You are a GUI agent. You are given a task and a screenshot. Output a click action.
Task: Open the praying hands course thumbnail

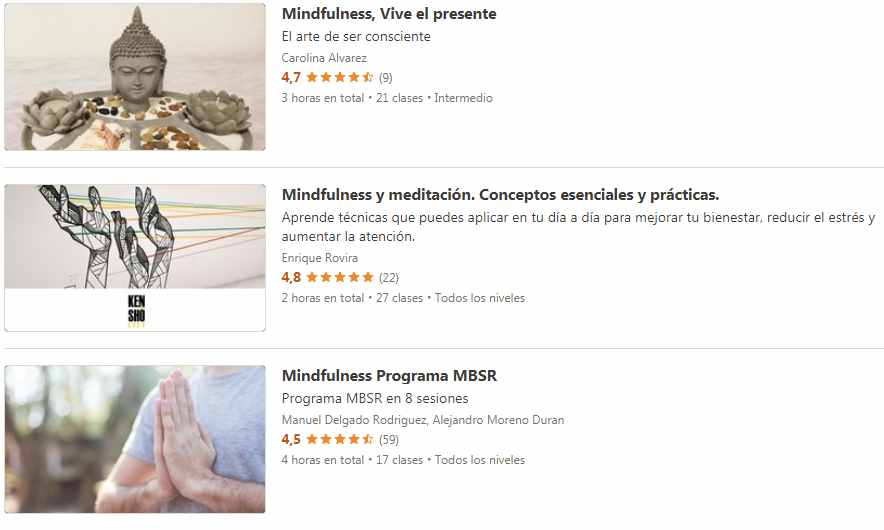click(x=135, y=439)
